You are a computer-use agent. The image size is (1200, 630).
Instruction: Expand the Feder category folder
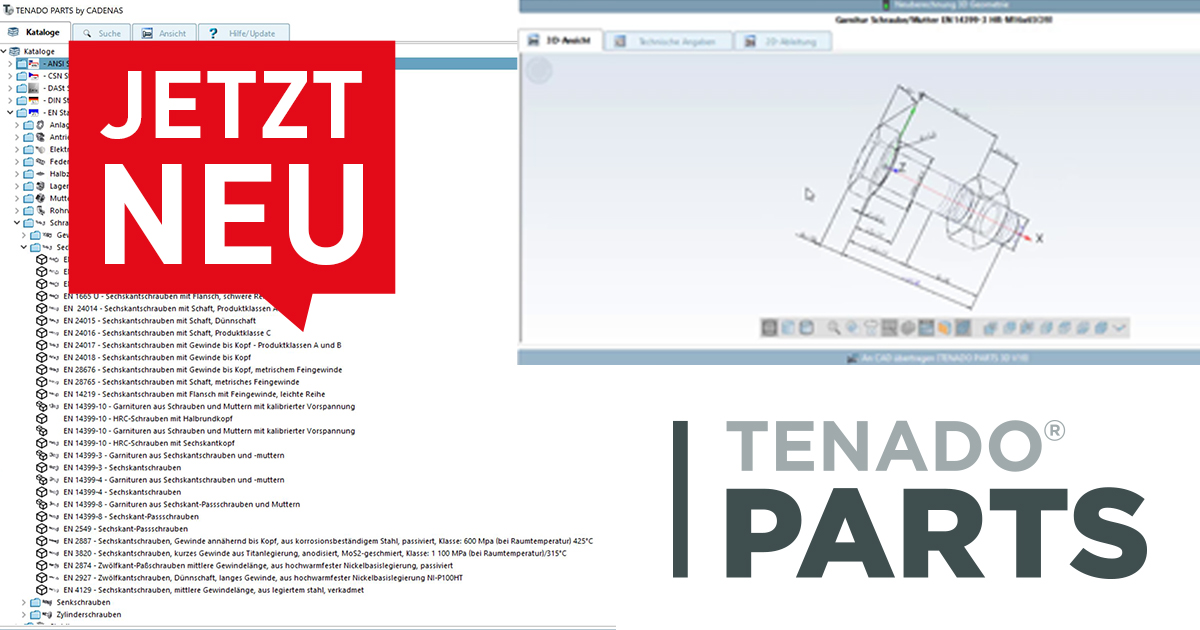point(17,161)
